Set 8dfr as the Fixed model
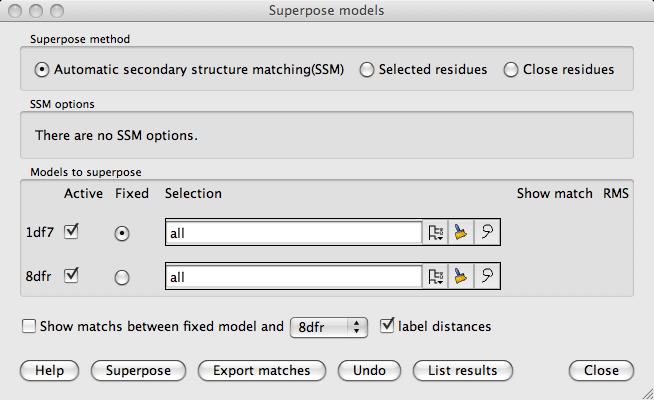This screenshot has height=400, width=654. (x=122, y=278)
